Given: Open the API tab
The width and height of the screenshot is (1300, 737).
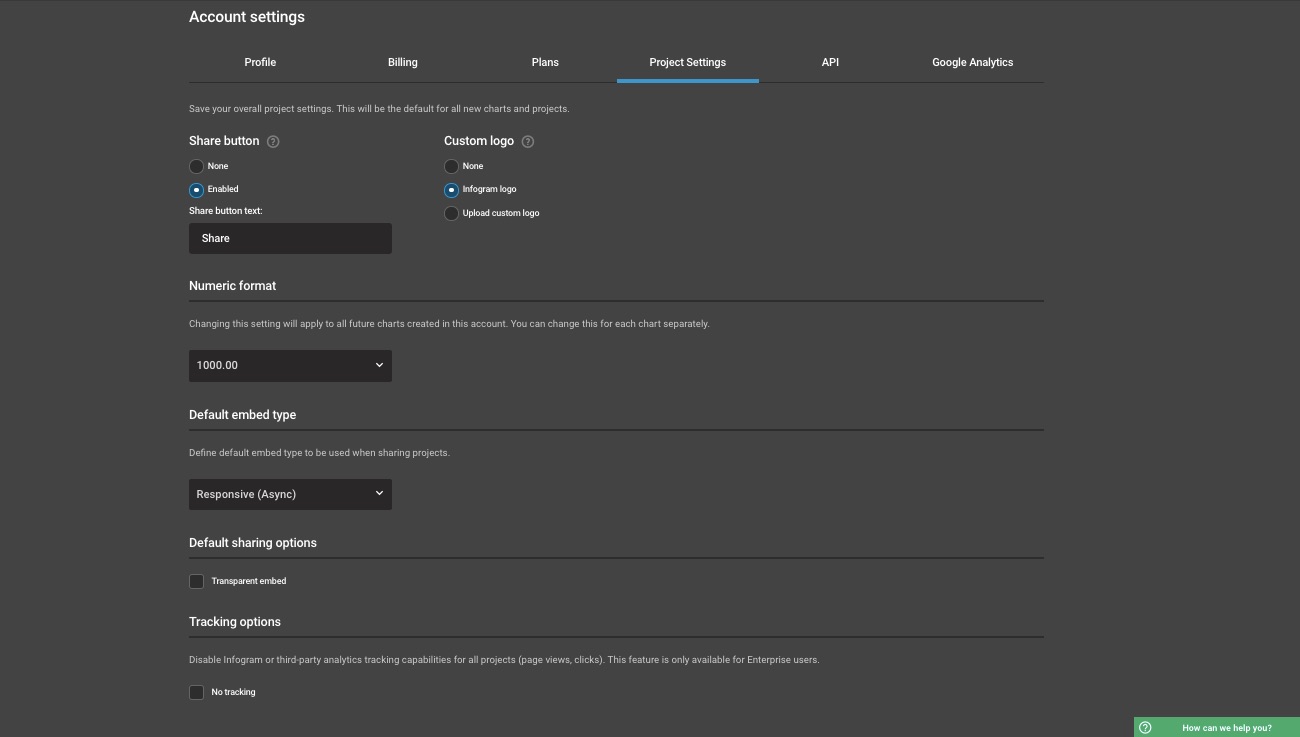Looking at the screenshot, I should (830, 62).
